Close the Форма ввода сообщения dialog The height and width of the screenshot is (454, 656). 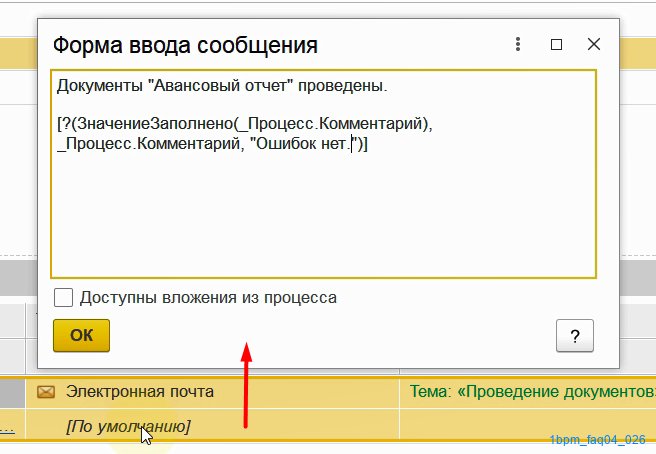(594, 44)
